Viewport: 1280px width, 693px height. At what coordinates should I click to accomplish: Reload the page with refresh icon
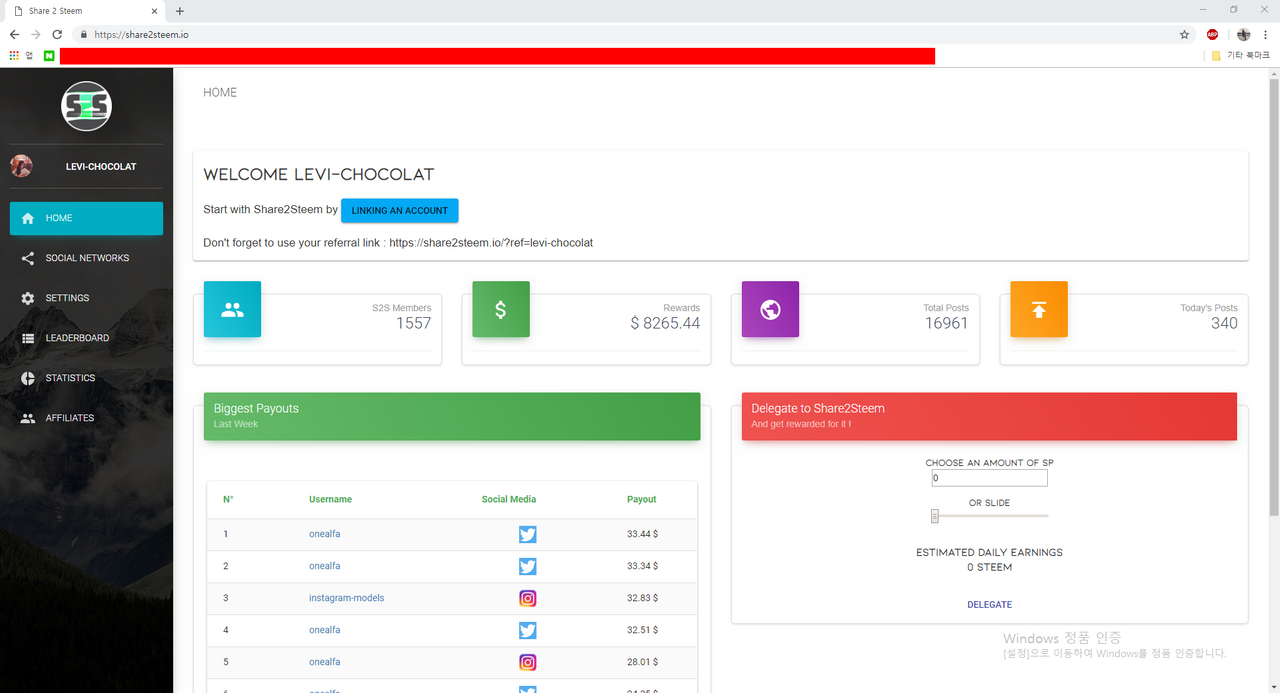click(x=57, y=34)
